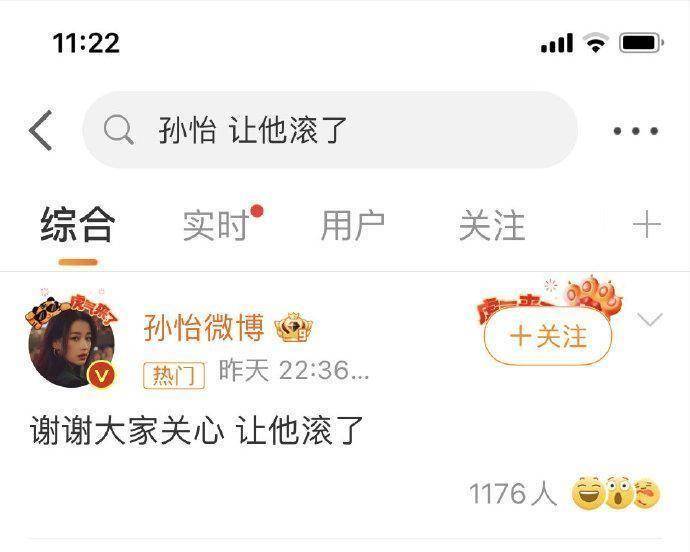Click the crown membership badge icon

pyautogui.click(x=293, y=328)
